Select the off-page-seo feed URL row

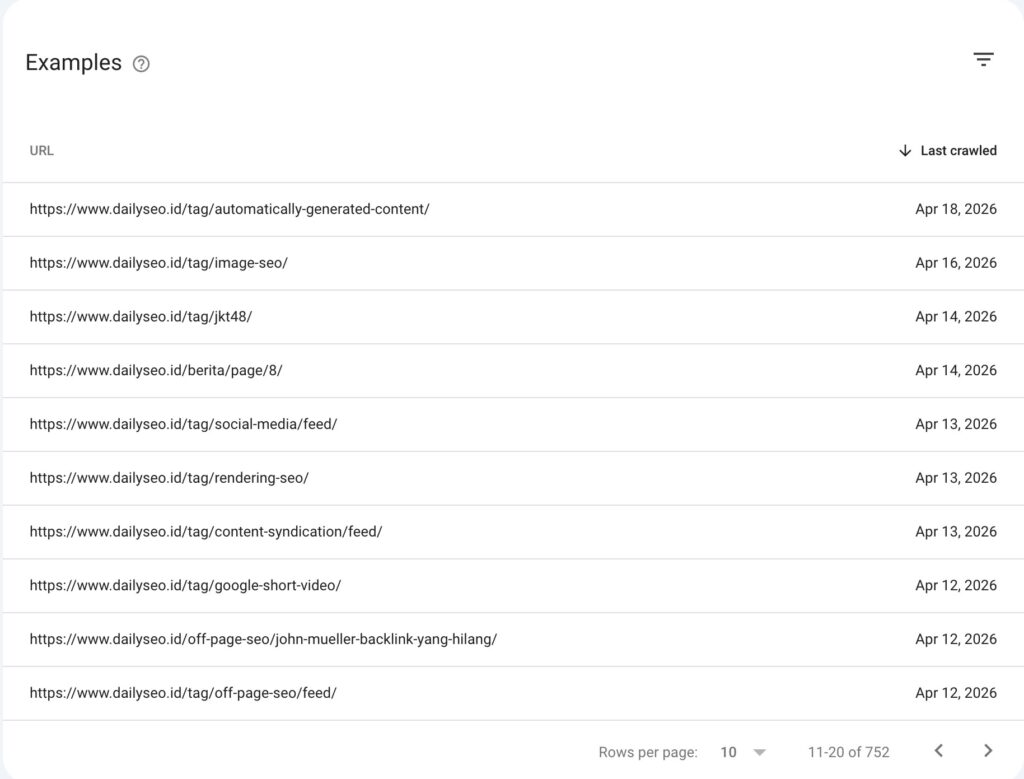pos(513,693)
